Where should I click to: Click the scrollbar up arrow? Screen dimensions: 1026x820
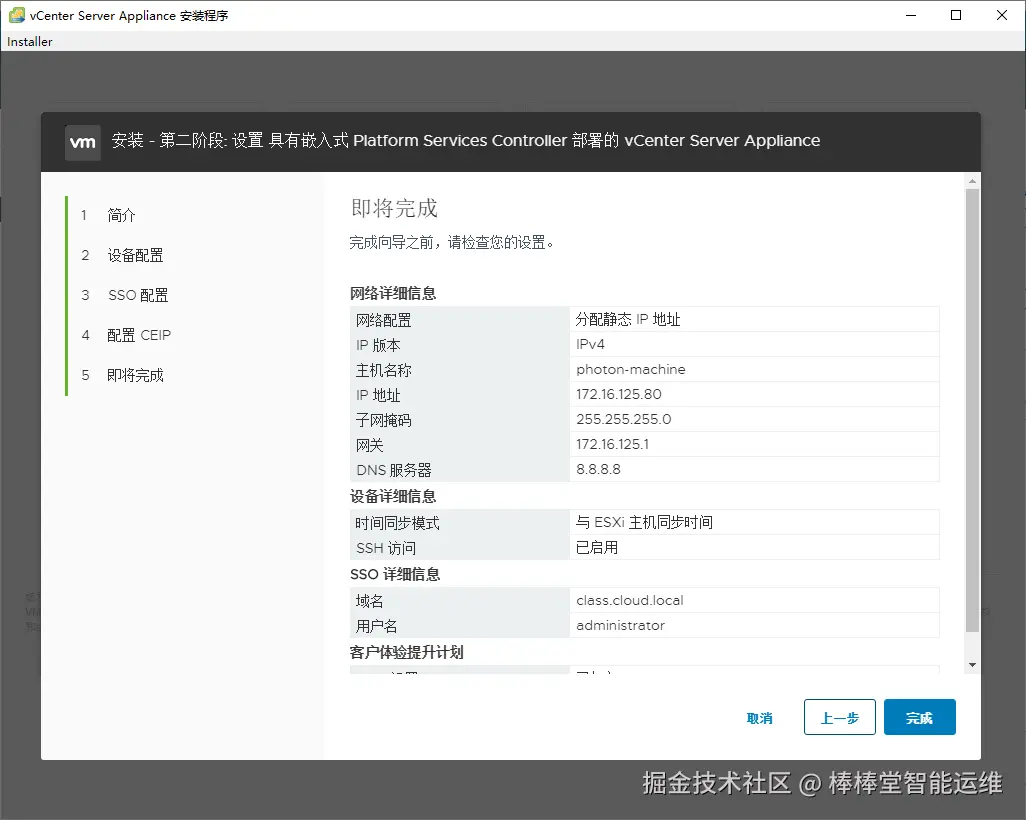pyautogui.click(x=972, y=181)
